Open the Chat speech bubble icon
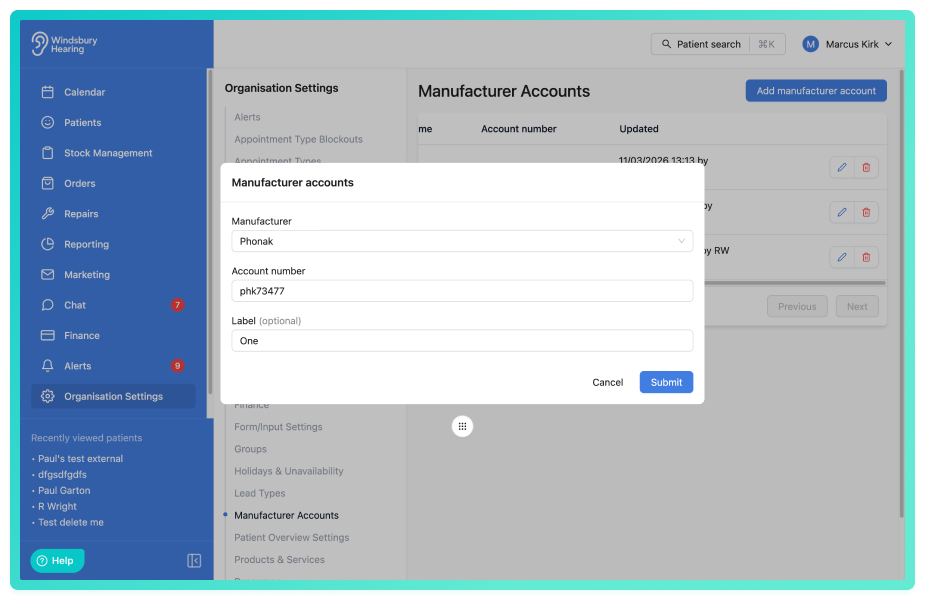This screenshot has height=600, width=925. tap(48, 305)
